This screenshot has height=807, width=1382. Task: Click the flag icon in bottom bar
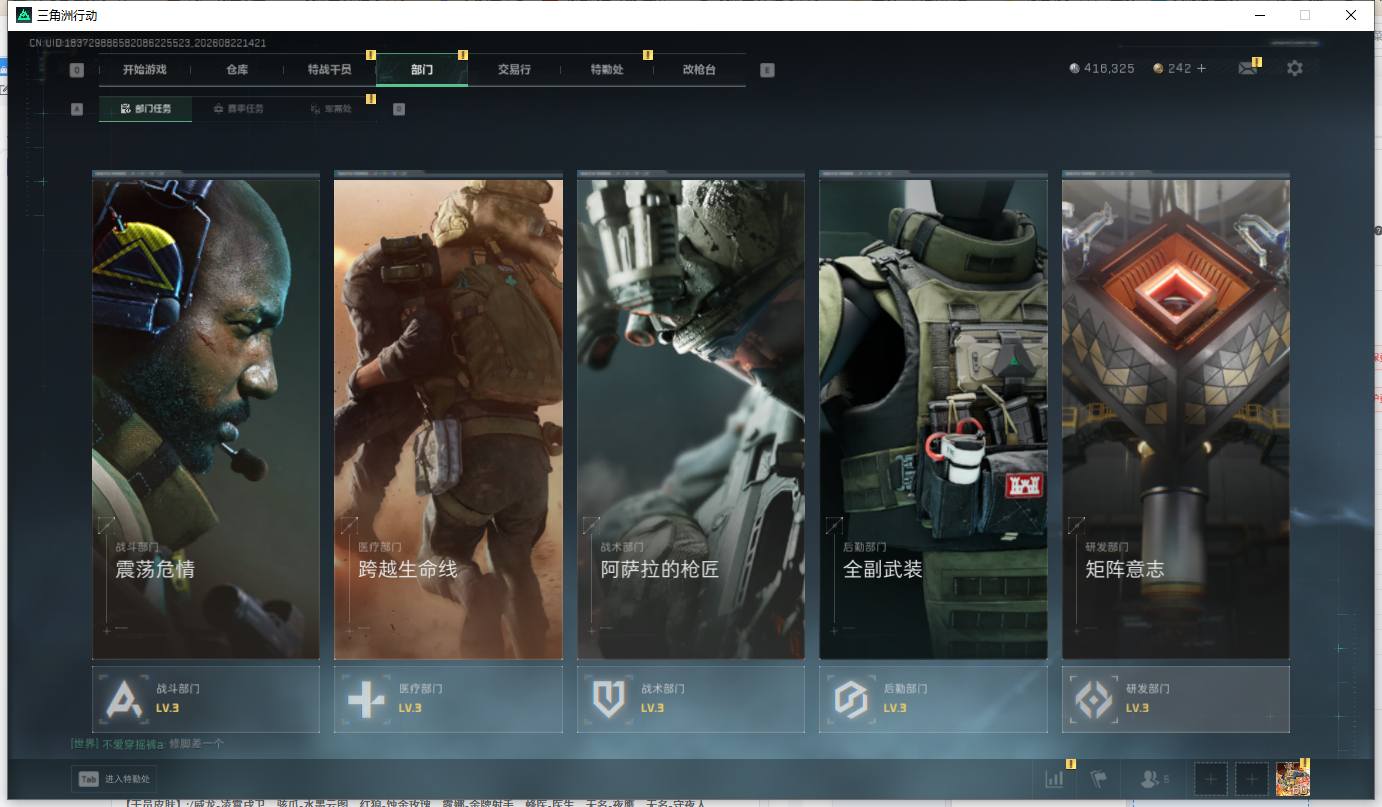coord(1099,779)
